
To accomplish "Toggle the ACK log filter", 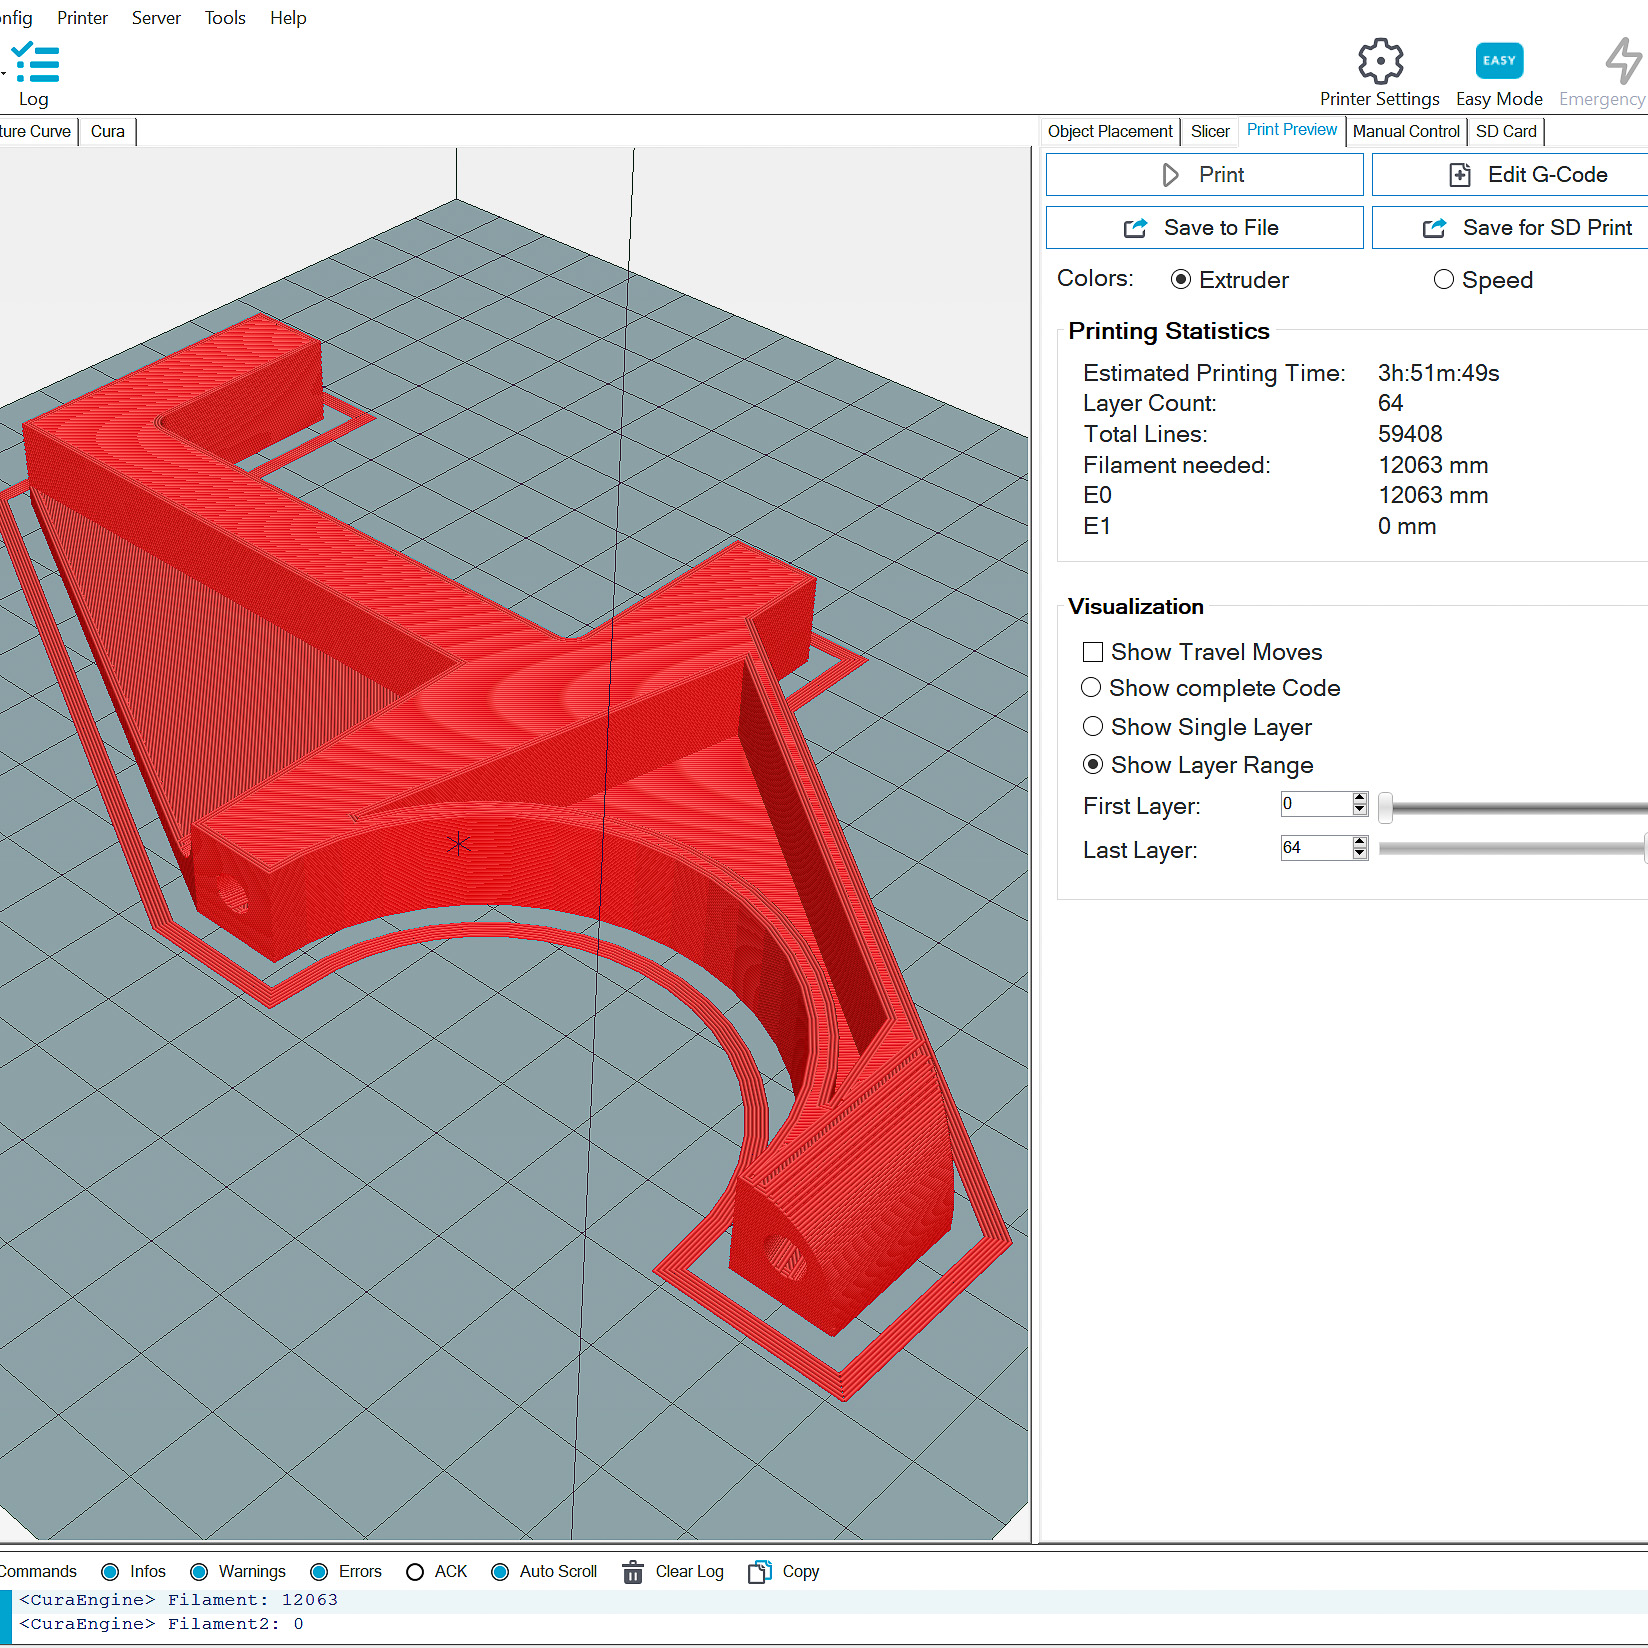I will [x=416, y=1572].
